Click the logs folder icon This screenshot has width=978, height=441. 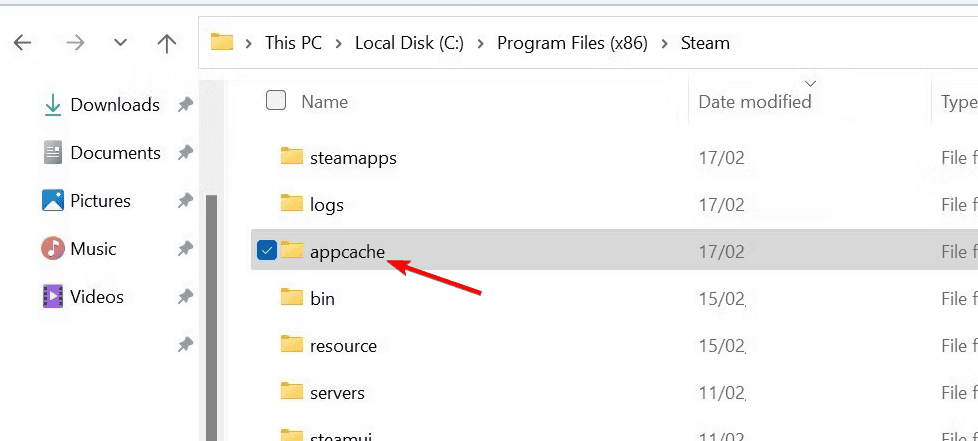(x=291, y=203)
